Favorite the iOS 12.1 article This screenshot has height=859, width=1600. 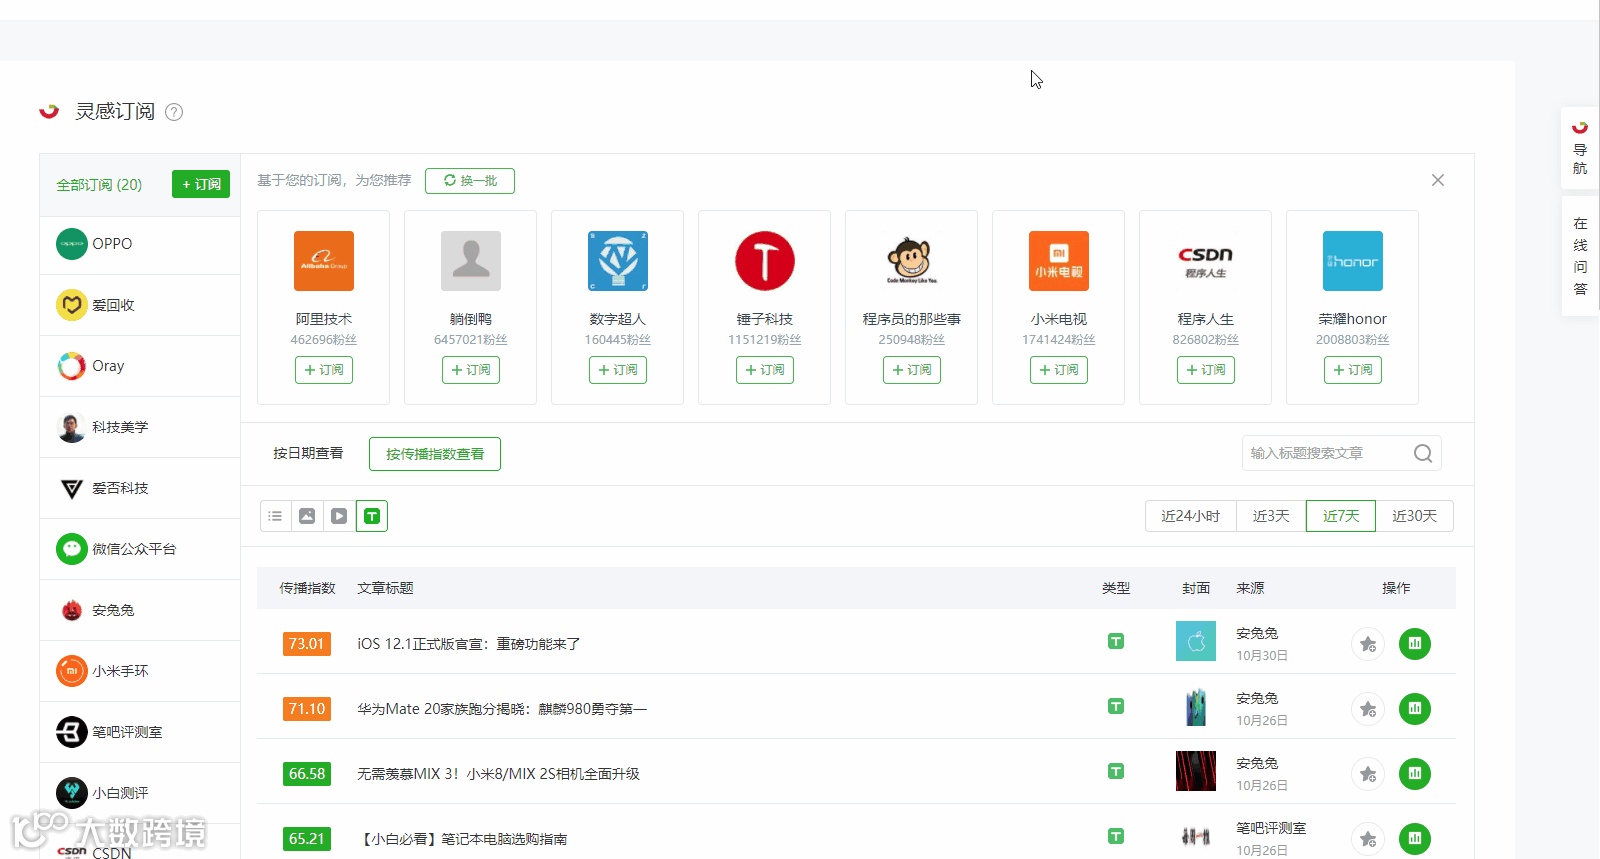1367,644
